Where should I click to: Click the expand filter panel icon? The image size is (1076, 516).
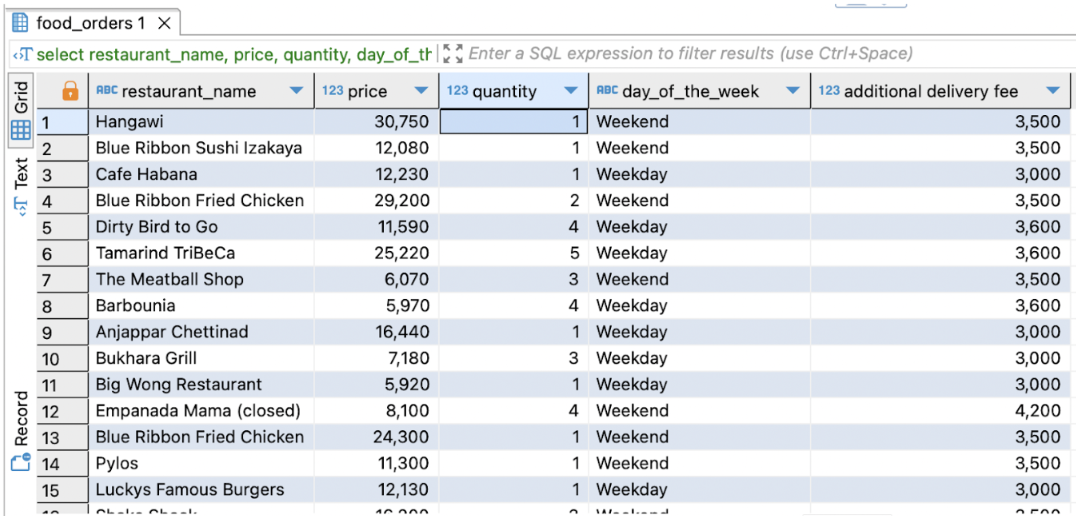[452, 54]
